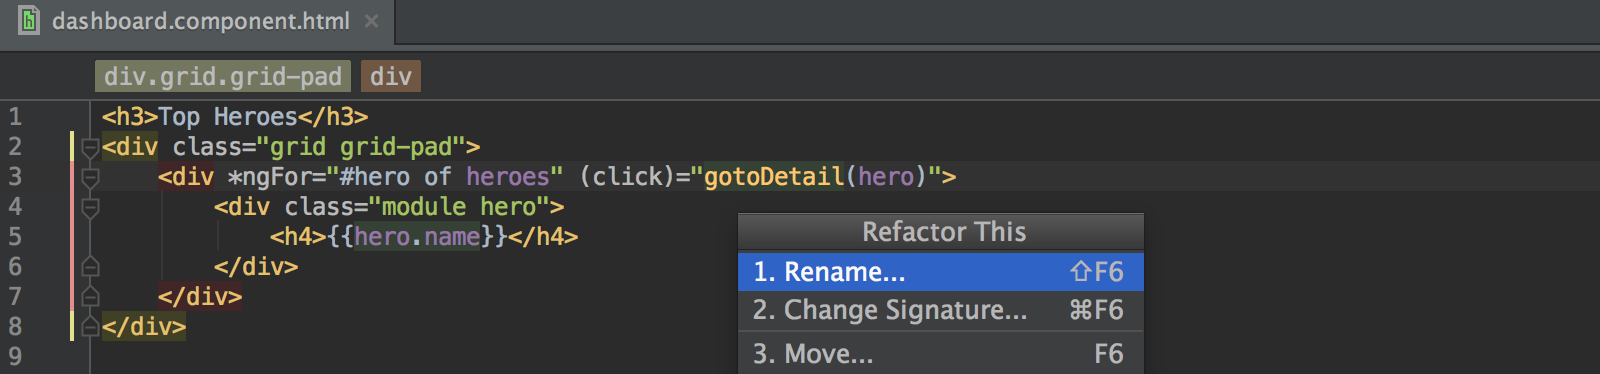Click line number 5 in gutter
The height and width of the screenshot is (374, 1600).
(x=15, y=237)
